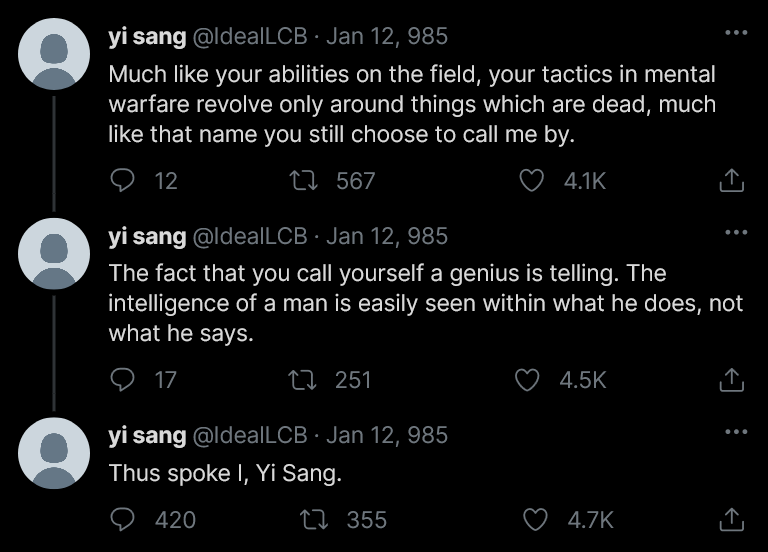The width and height of the screenshot is (768, 552).
Task: Click the @IdealLCB handle on the last tweet
Action: (x=249, y=436)
